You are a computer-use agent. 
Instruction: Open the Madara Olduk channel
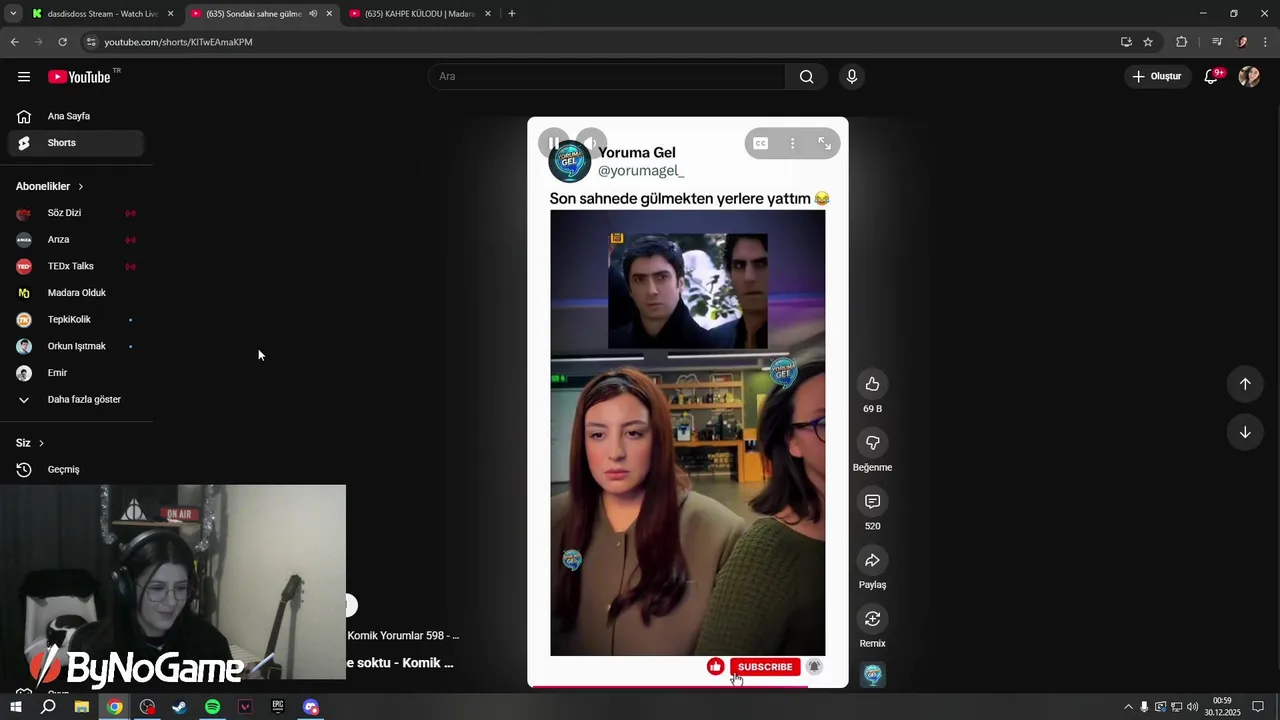pyautogui.click(x=76, y=293)
